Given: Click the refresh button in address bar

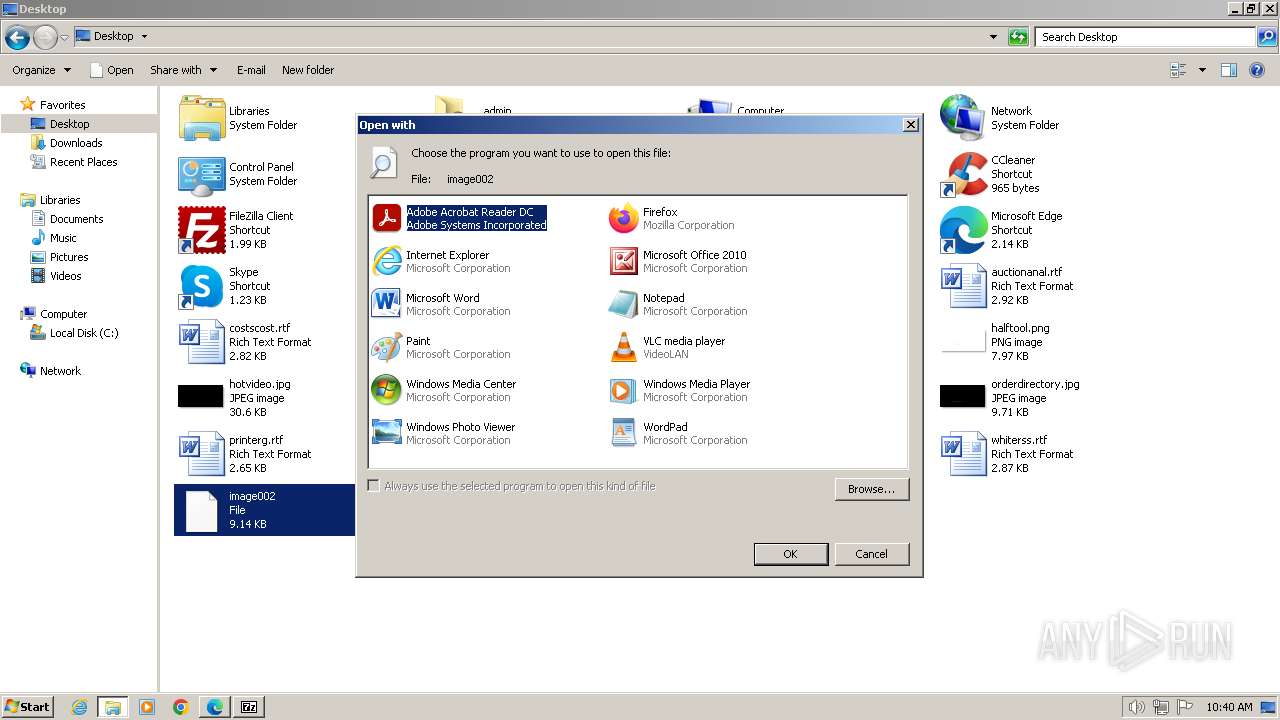Looking at the screenshot, I should tap(1018, 37).
